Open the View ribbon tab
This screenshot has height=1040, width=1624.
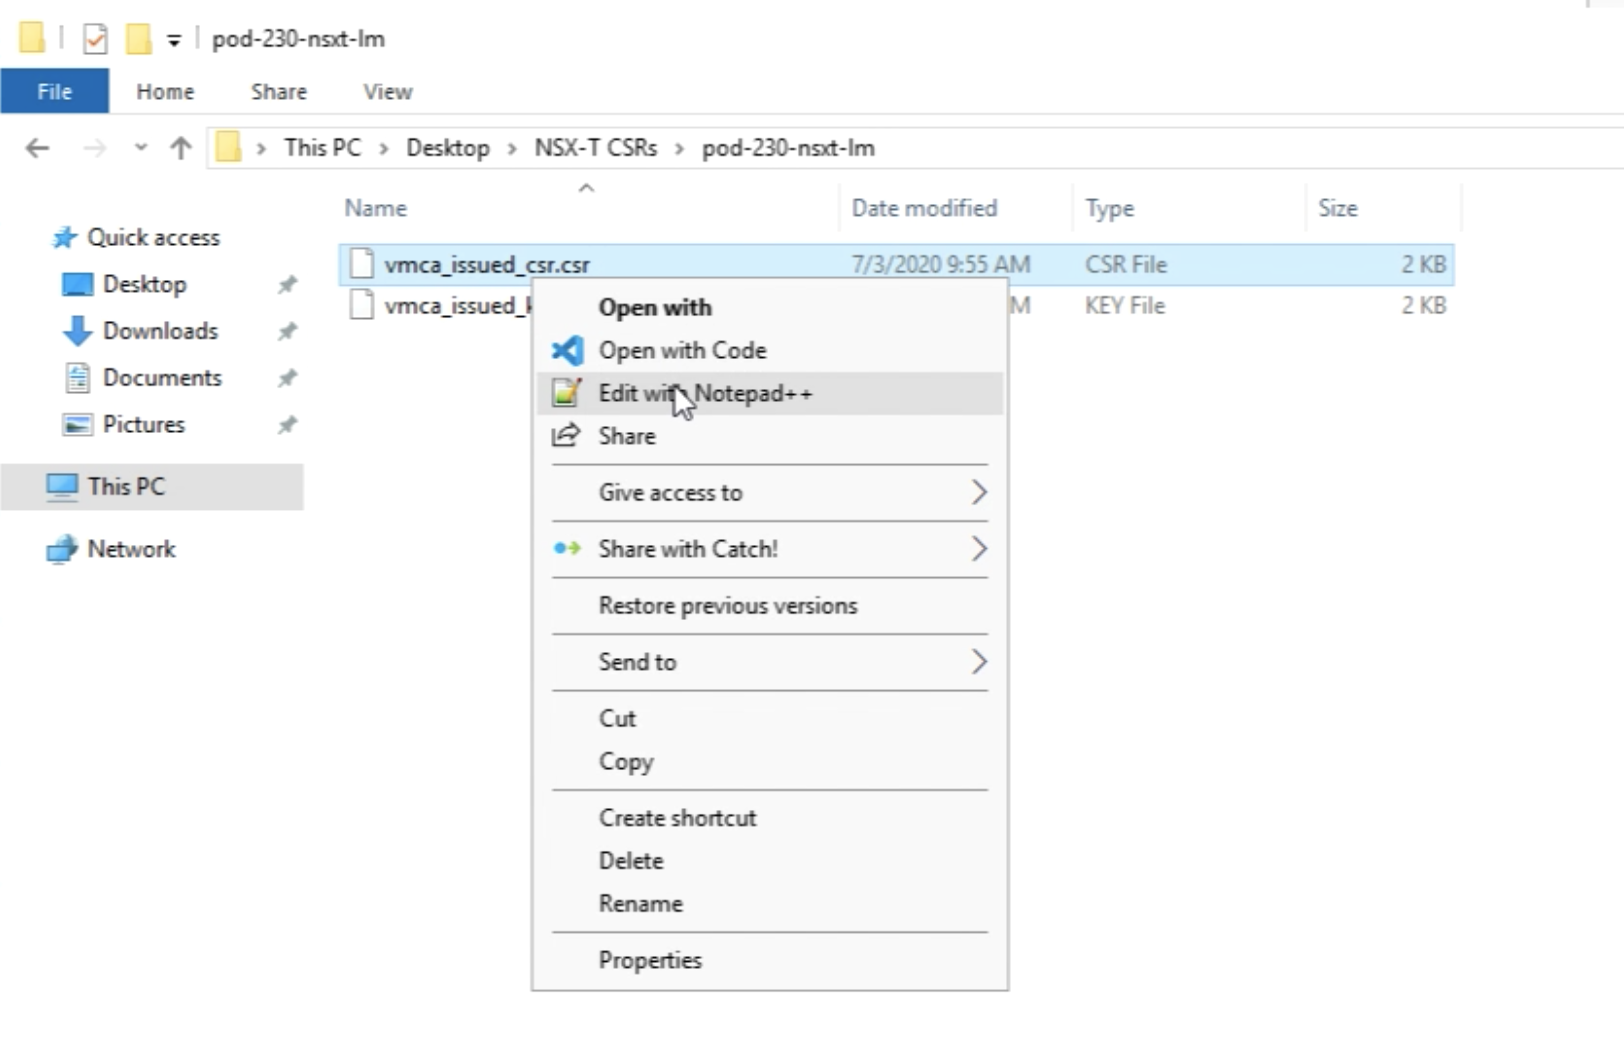387,92
